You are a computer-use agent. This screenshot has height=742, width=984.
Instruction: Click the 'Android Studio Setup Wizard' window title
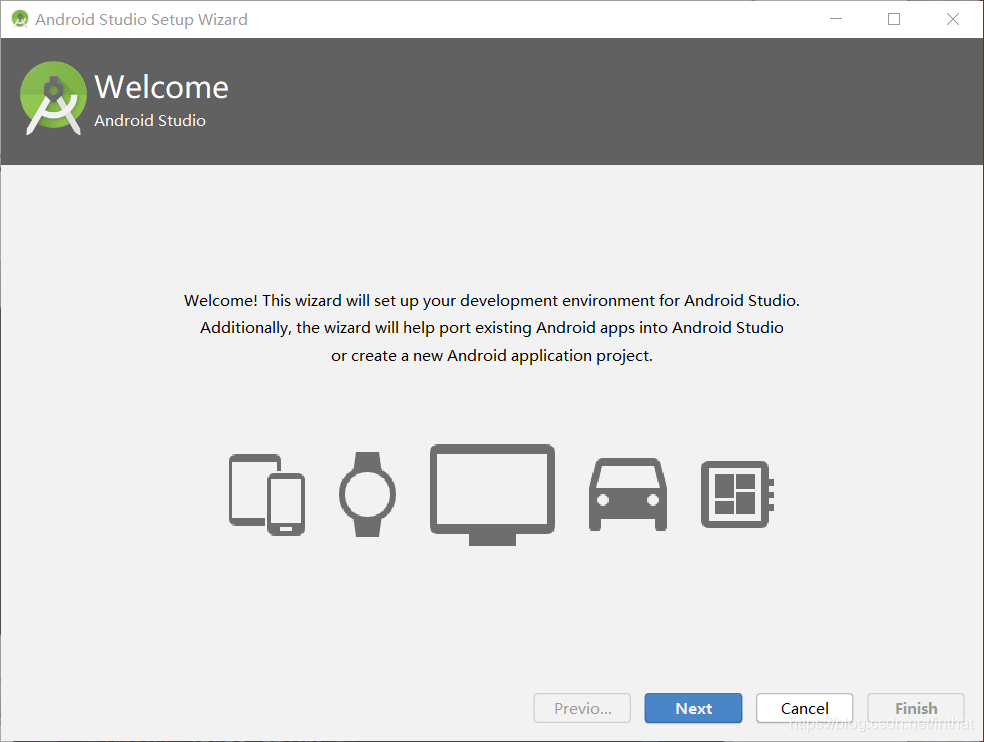[141, 19]
